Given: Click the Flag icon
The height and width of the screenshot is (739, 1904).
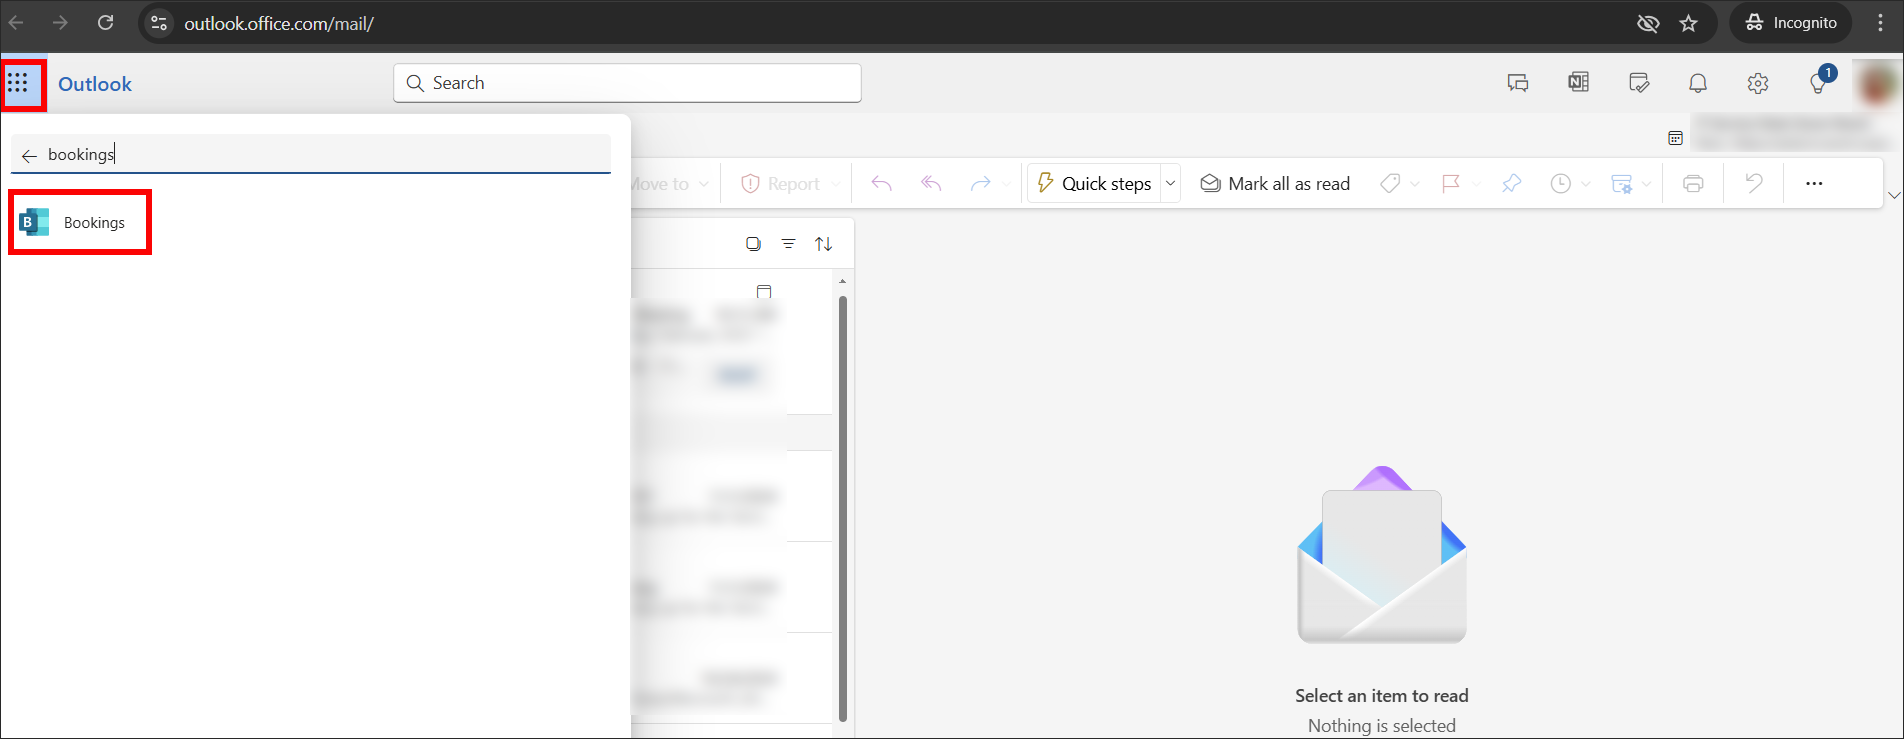Looking at the screenshot, I should pos(1450,184).
